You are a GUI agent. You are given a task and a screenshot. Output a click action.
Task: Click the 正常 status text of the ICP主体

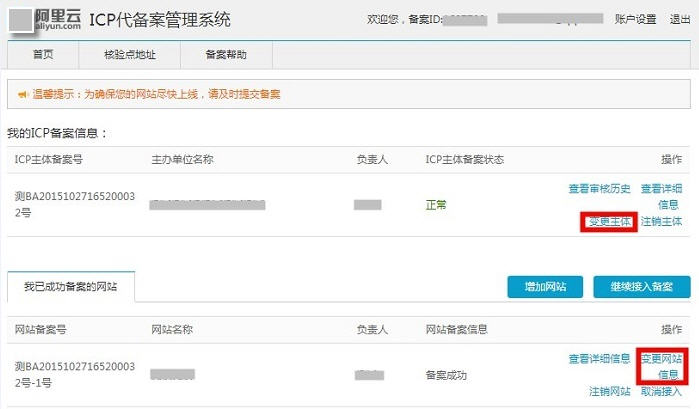click(436, 205)
